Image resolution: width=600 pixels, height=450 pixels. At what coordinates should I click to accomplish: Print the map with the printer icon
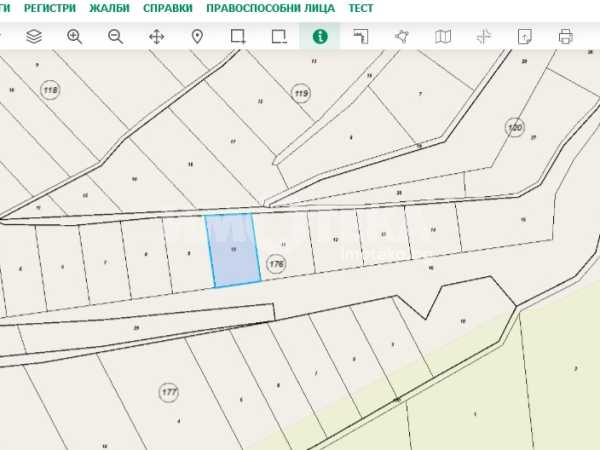pos(566,37)
